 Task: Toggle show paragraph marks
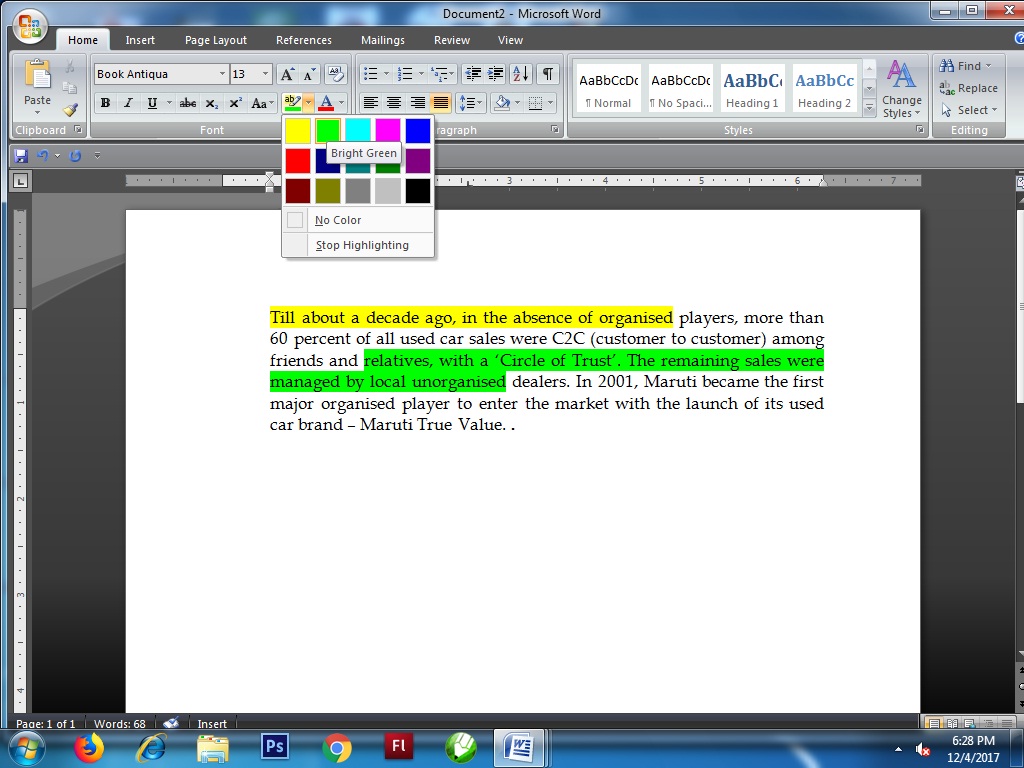(548, 74)
